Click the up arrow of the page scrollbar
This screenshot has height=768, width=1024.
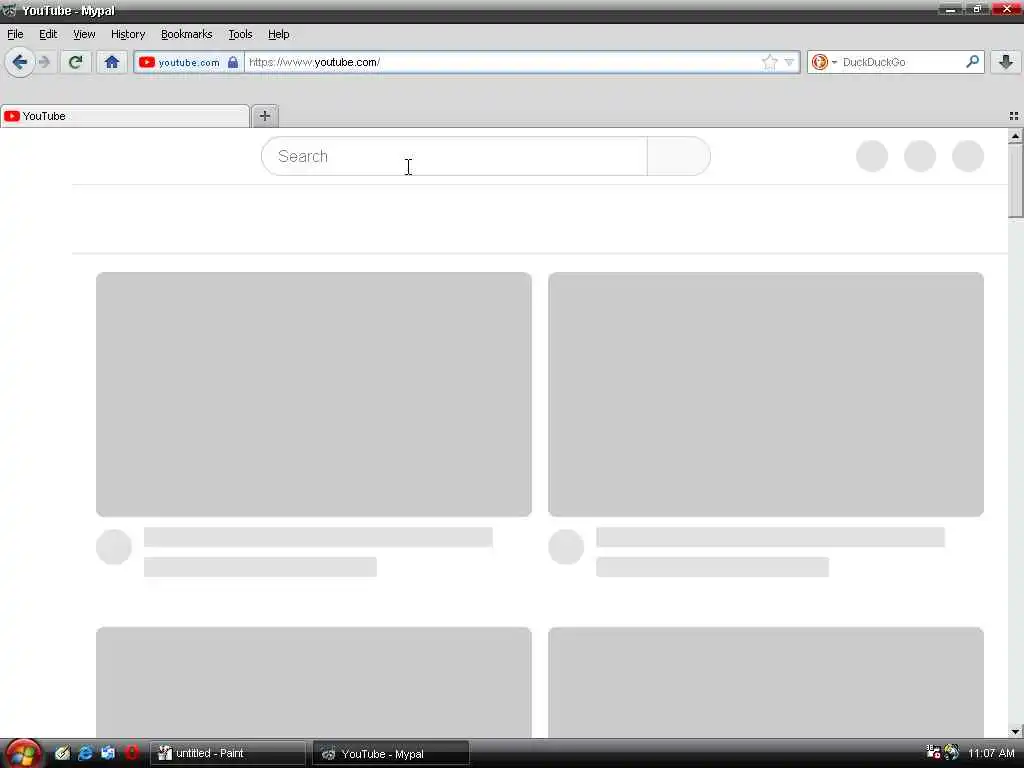[1015, 136]
